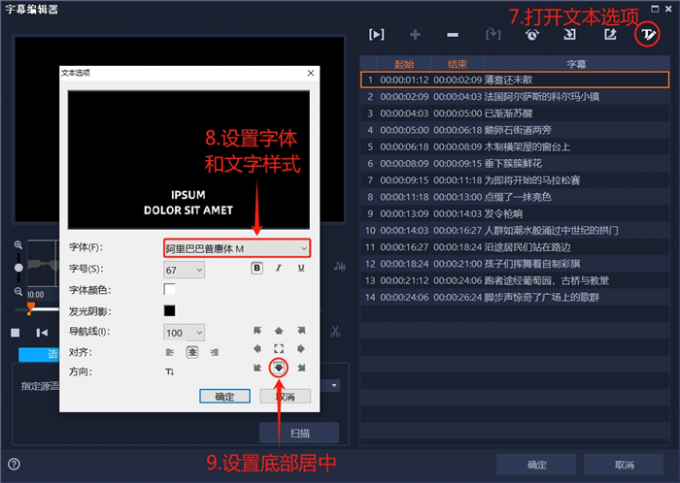
Task: Export subtitle file icon
Action: tap(610, 34)
